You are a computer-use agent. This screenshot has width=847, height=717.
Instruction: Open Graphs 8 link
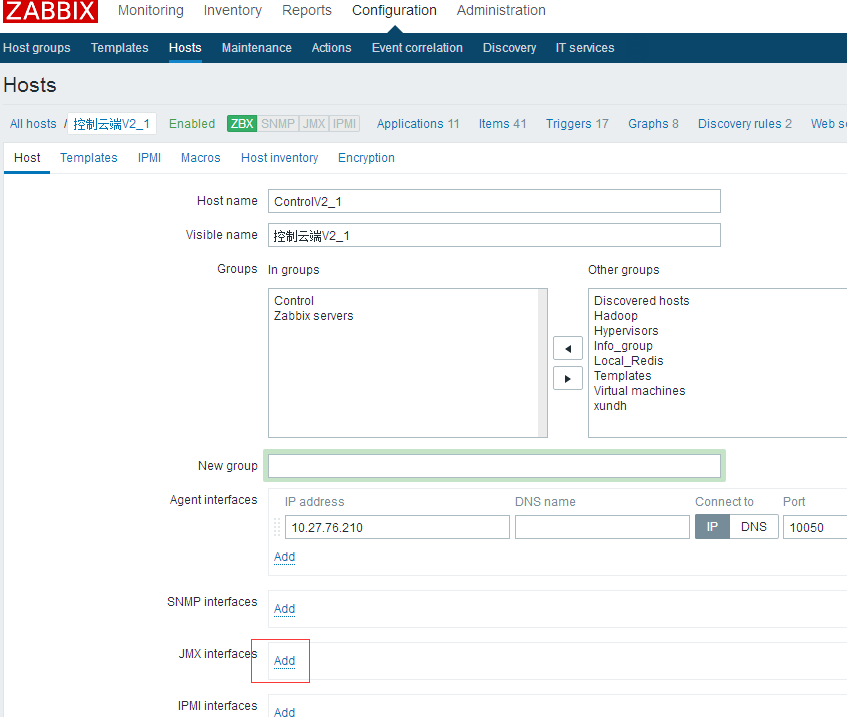(653, 124)
